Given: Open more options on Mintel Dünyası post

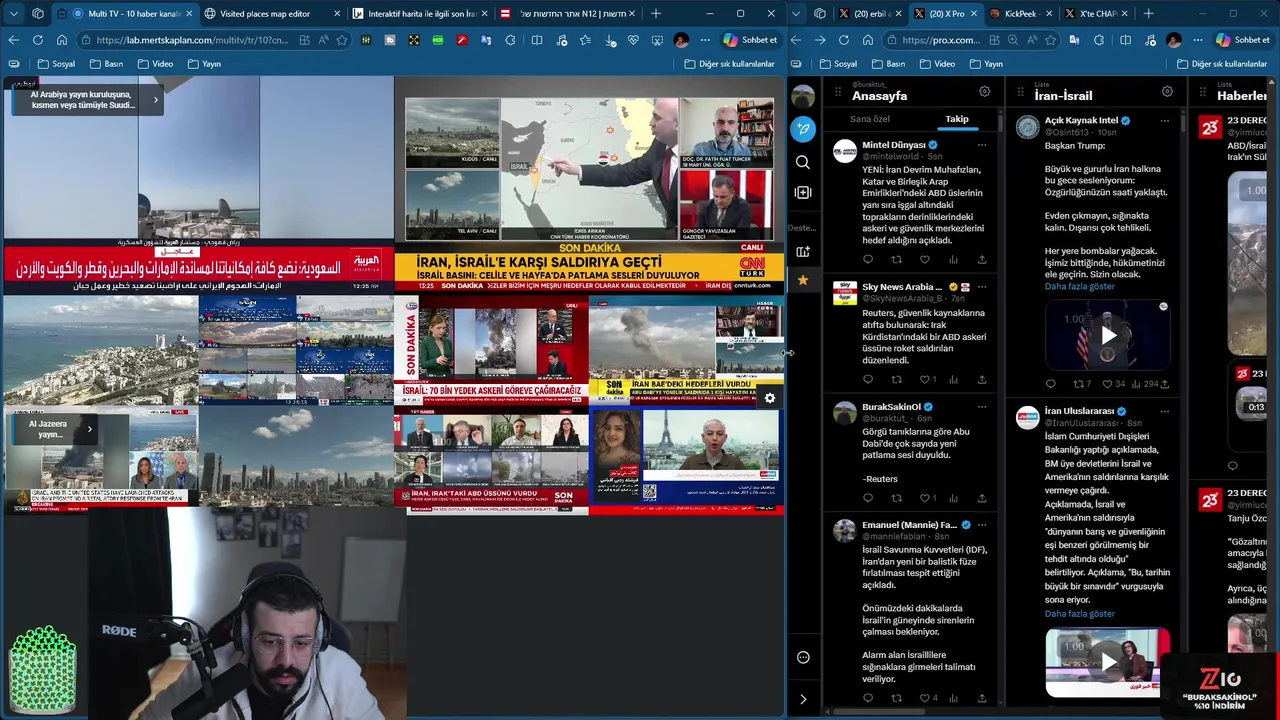Looking at the screenshot, I should click(981, 145).
